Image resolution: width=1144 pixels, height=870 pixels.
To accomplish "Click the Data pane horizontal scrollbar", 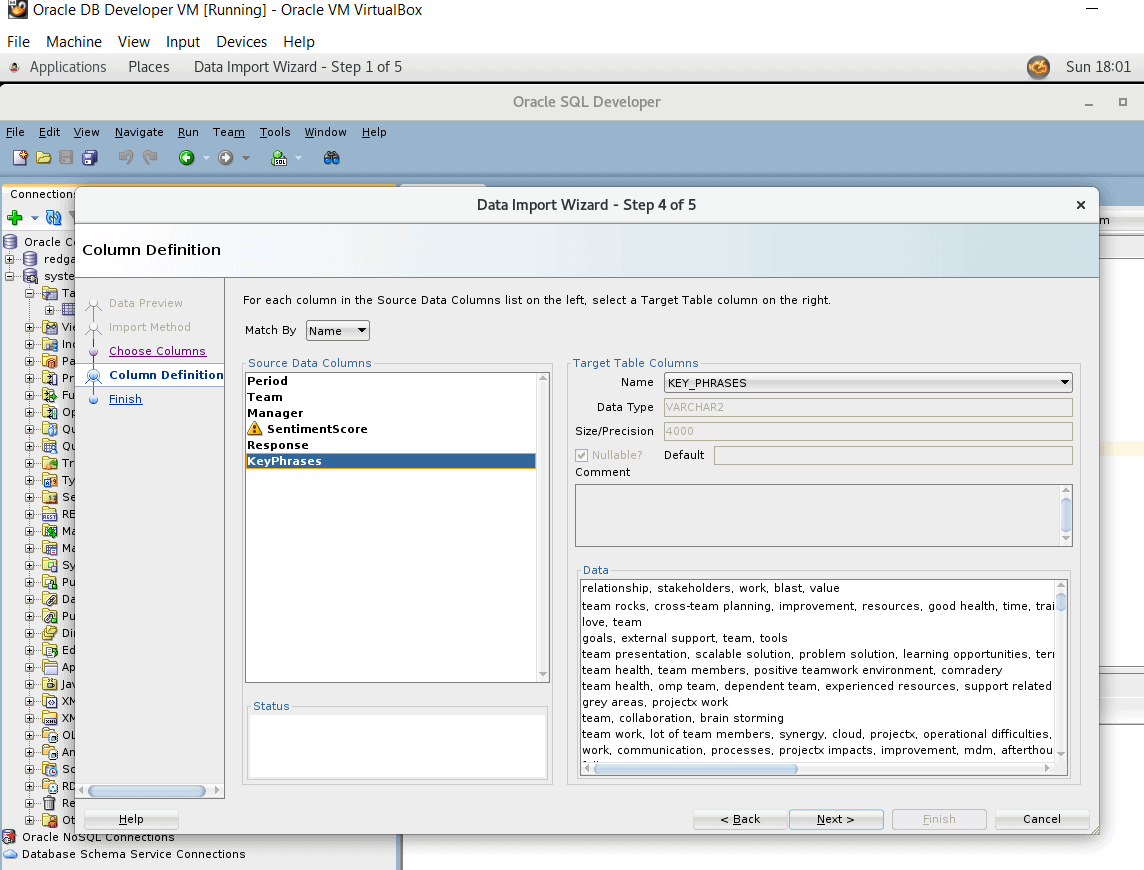I will (816, 769).
